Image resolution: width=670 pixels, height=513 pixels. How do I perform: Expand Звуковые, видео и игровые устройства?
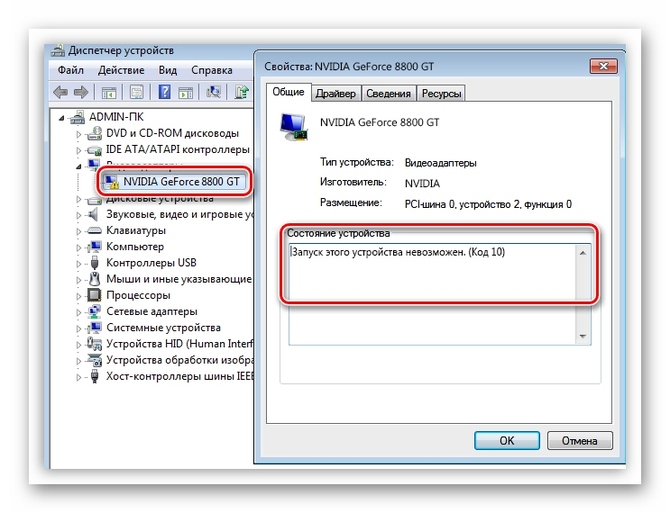click(79, 215)
